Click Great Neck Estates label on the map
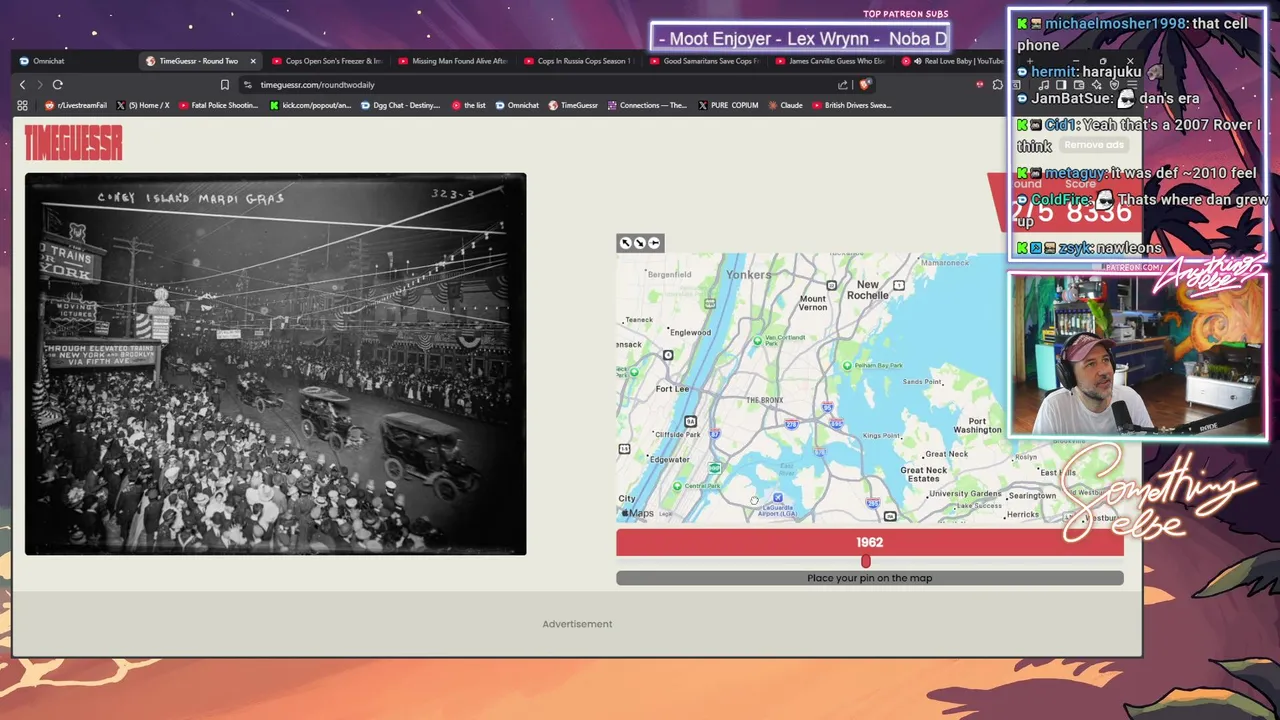Screen dimensions: 1280x720 click(923, 474)
